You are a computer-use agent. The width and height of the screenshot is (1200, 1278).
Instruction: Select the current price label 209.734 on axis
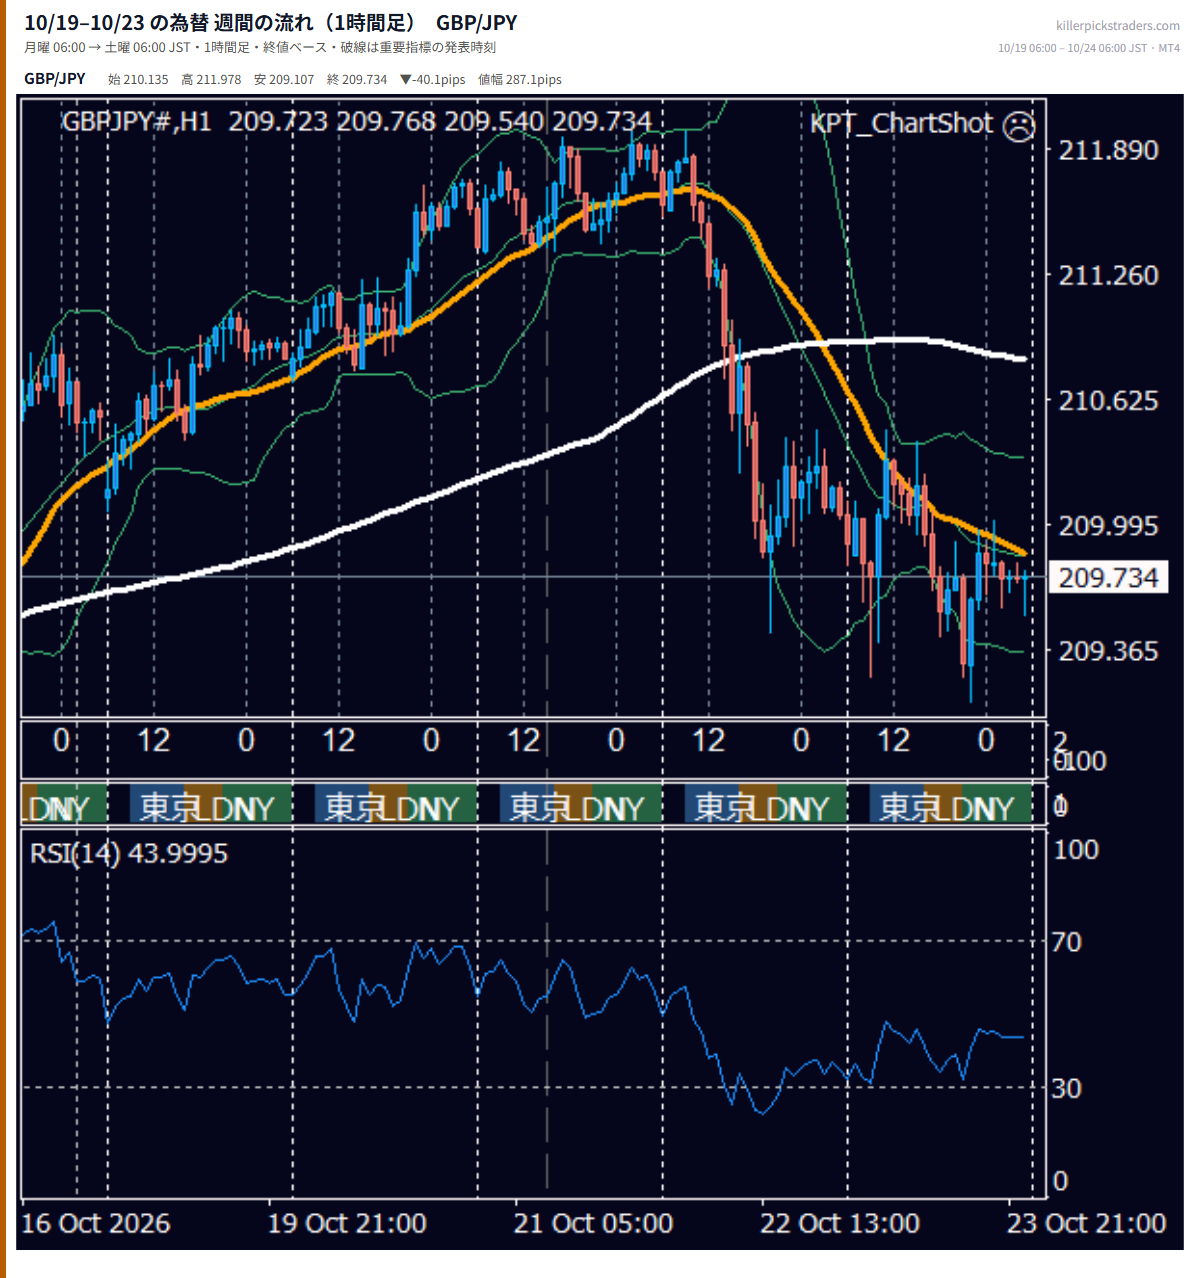(x=1108, y=577)
